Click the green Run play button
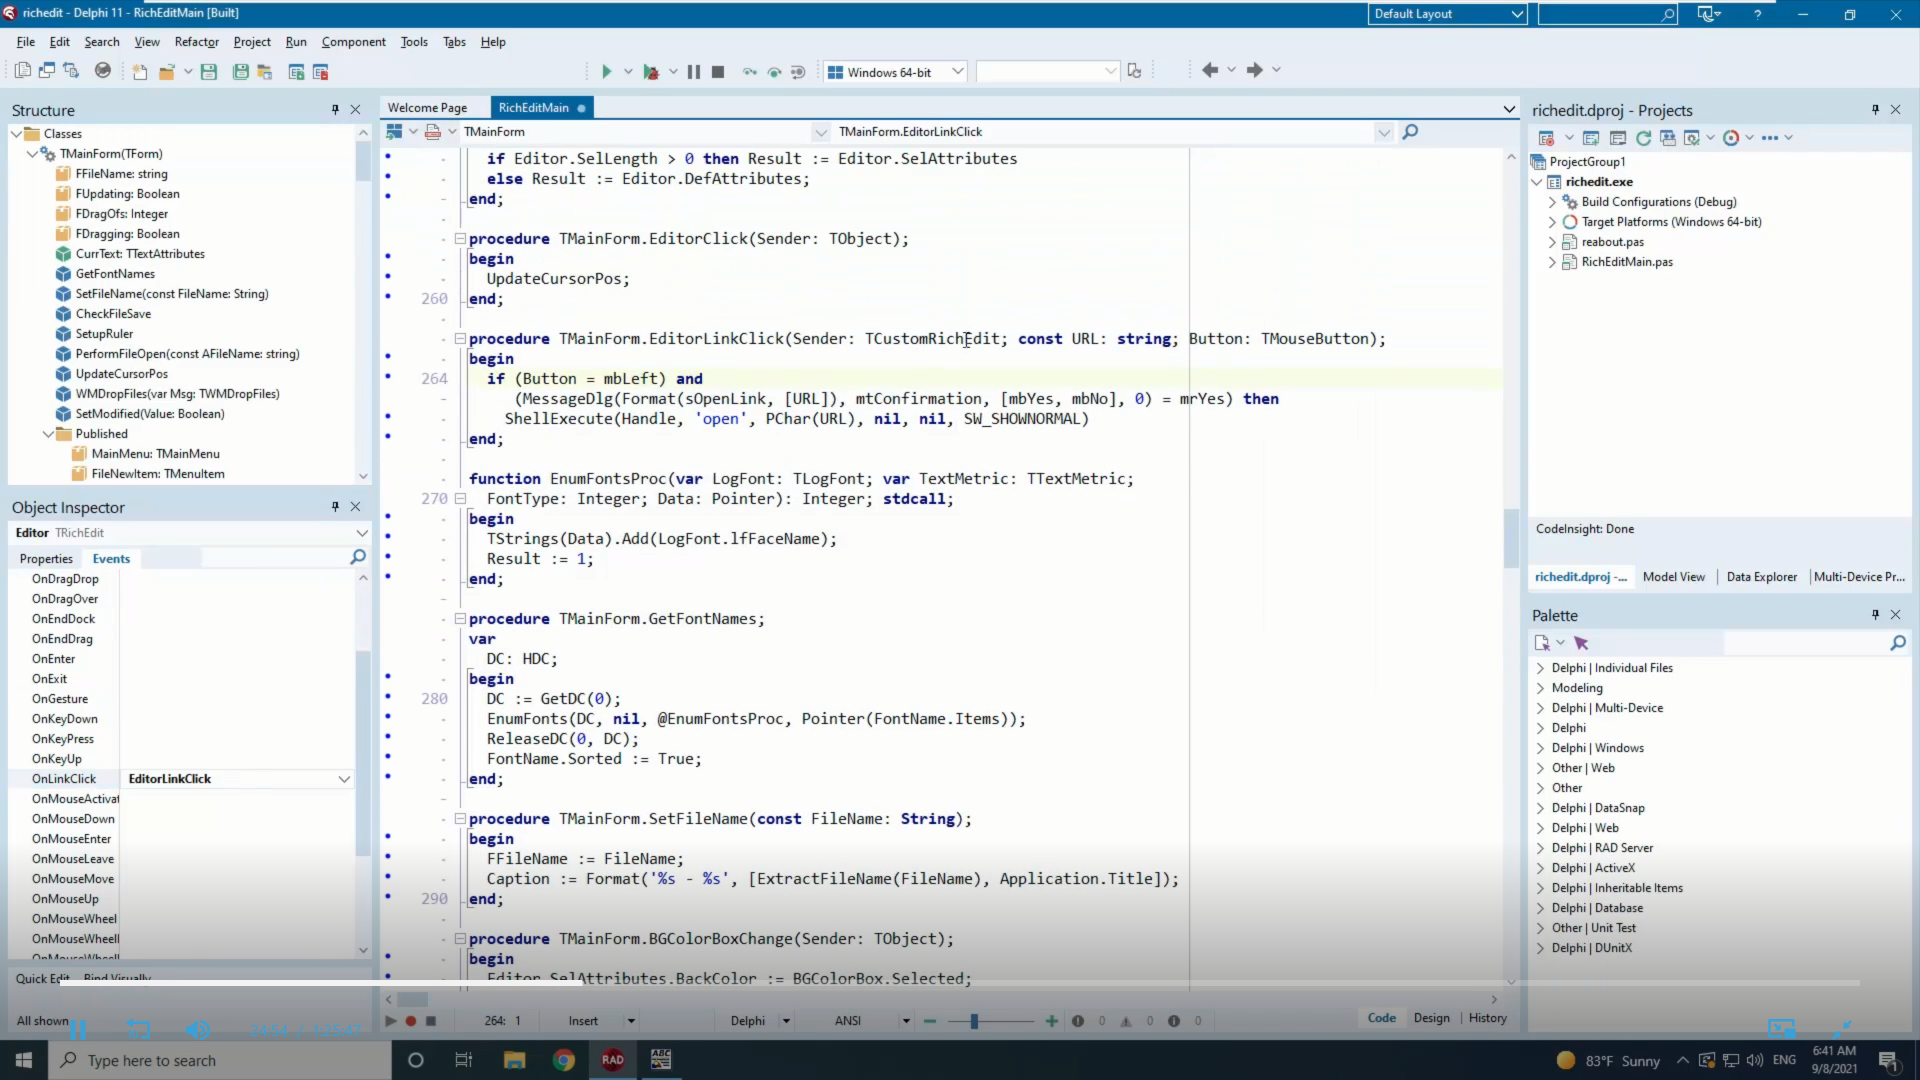 point(606,71)
